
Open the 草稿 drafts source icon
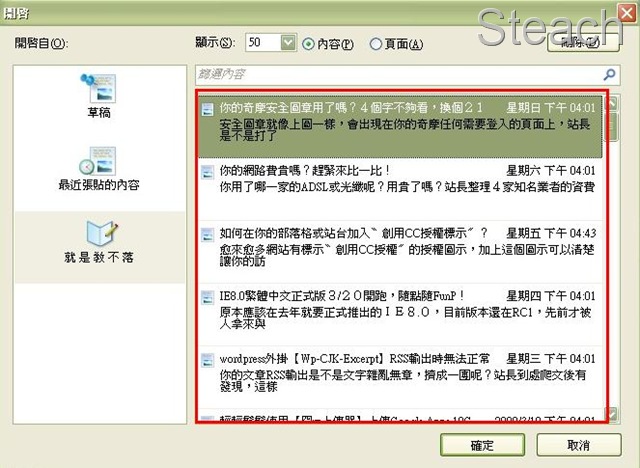coord(99,88)
